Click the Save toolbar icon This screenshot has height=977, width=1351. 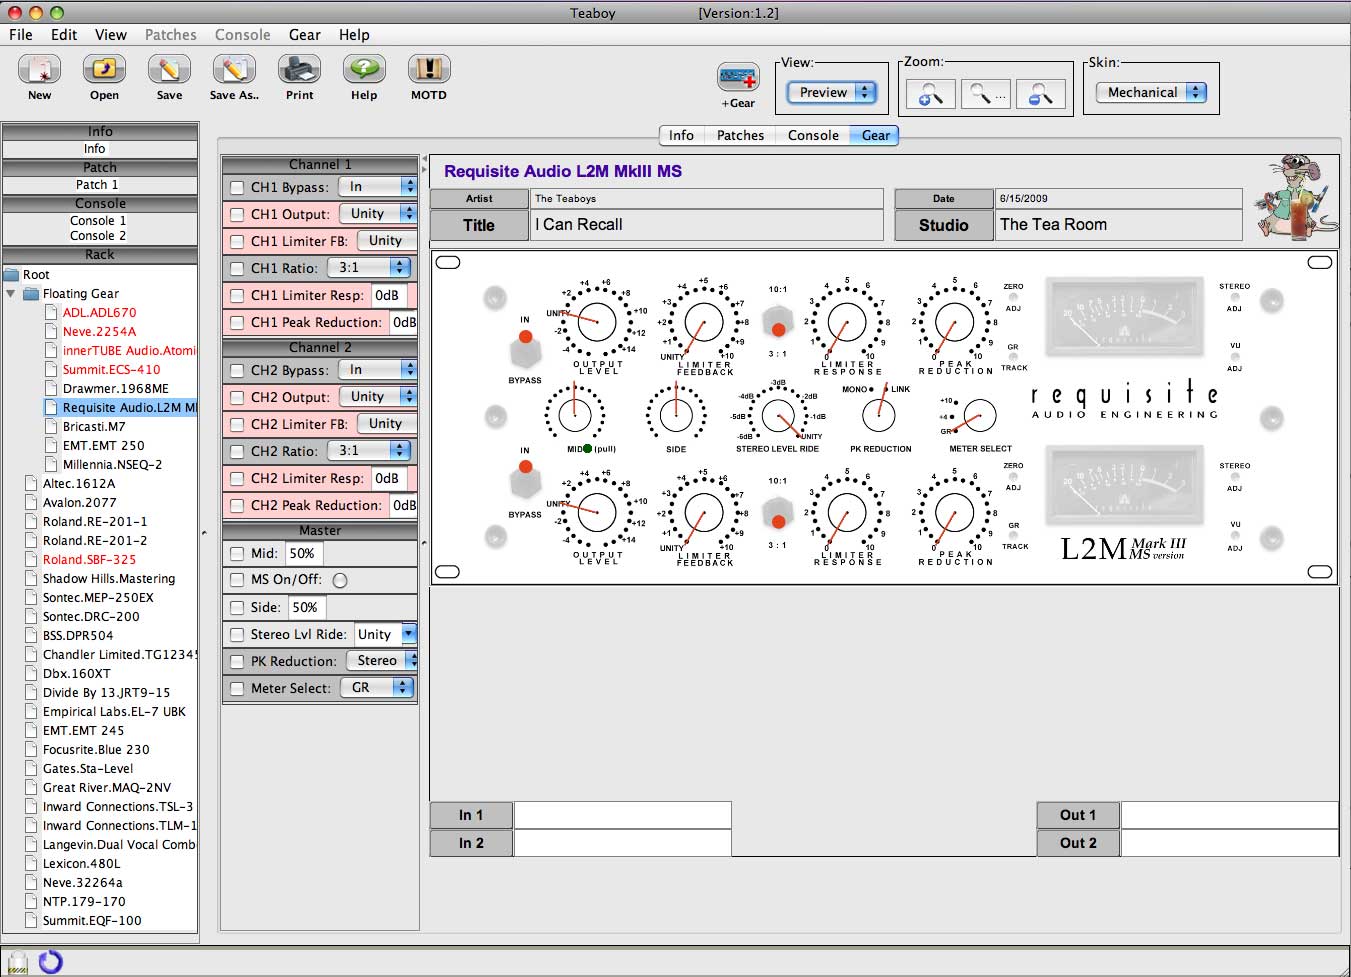(169, 70)
